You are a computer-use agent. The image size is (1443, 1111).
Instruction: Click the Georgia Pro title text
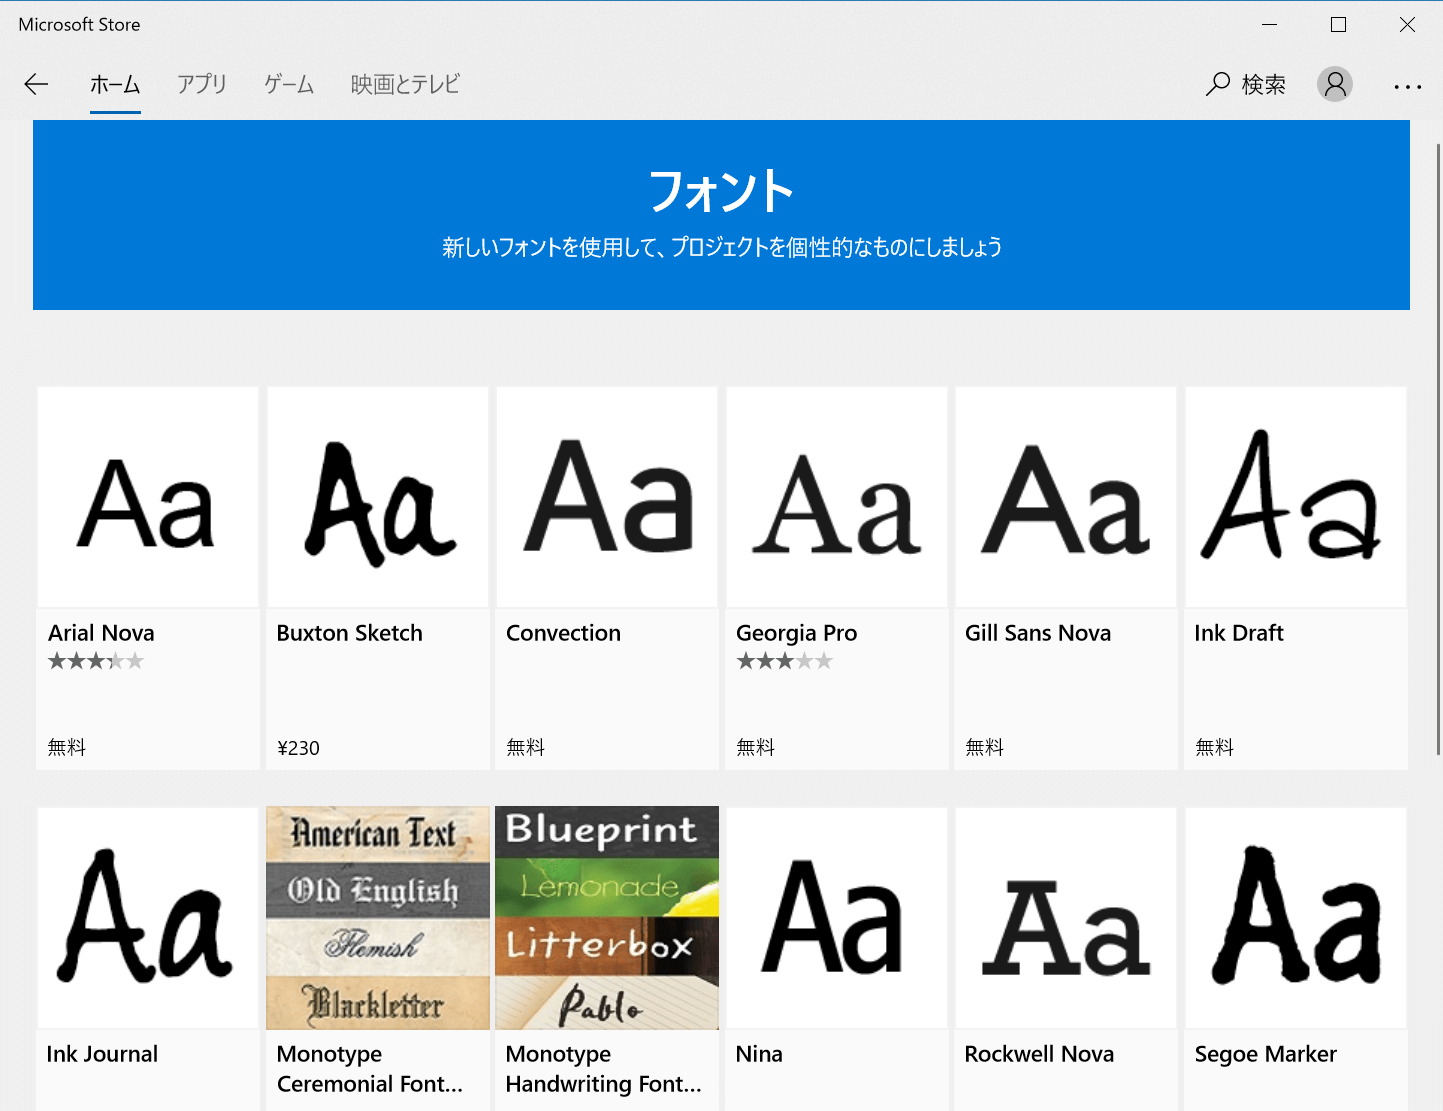(x=797, y=634)
